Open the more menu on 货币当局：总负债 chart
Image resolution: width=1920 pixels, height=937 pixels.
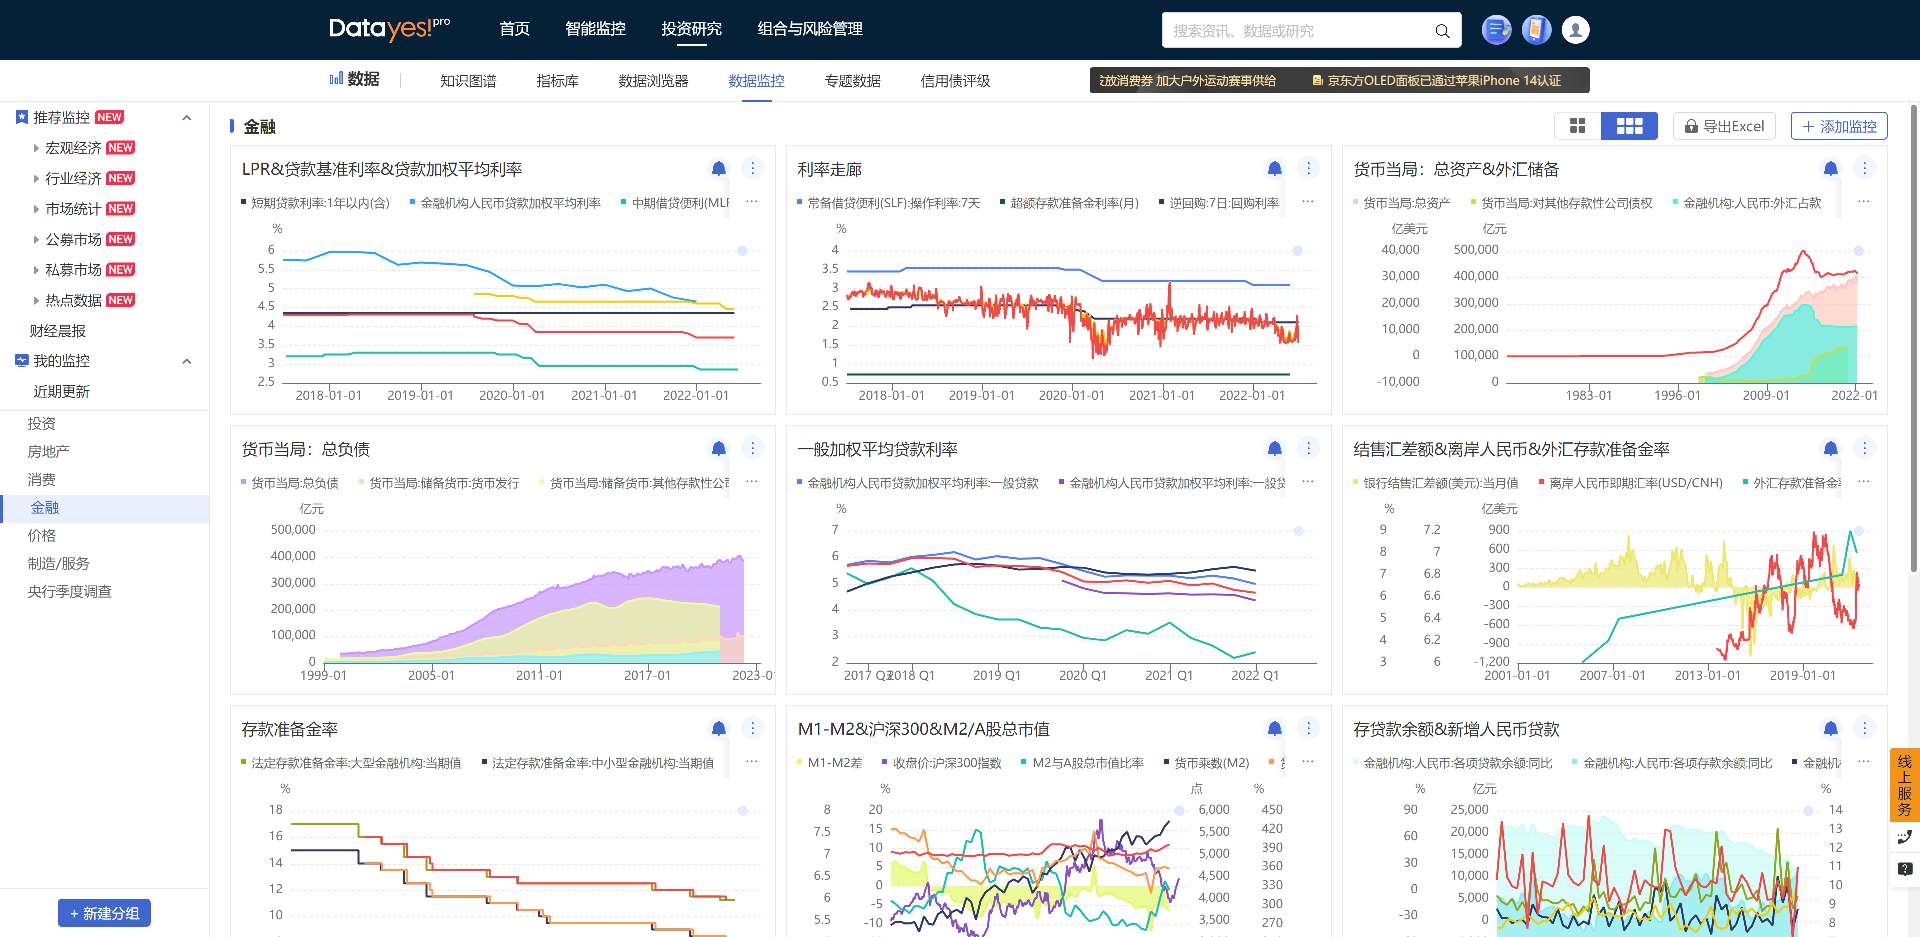(x=753, y=448)
